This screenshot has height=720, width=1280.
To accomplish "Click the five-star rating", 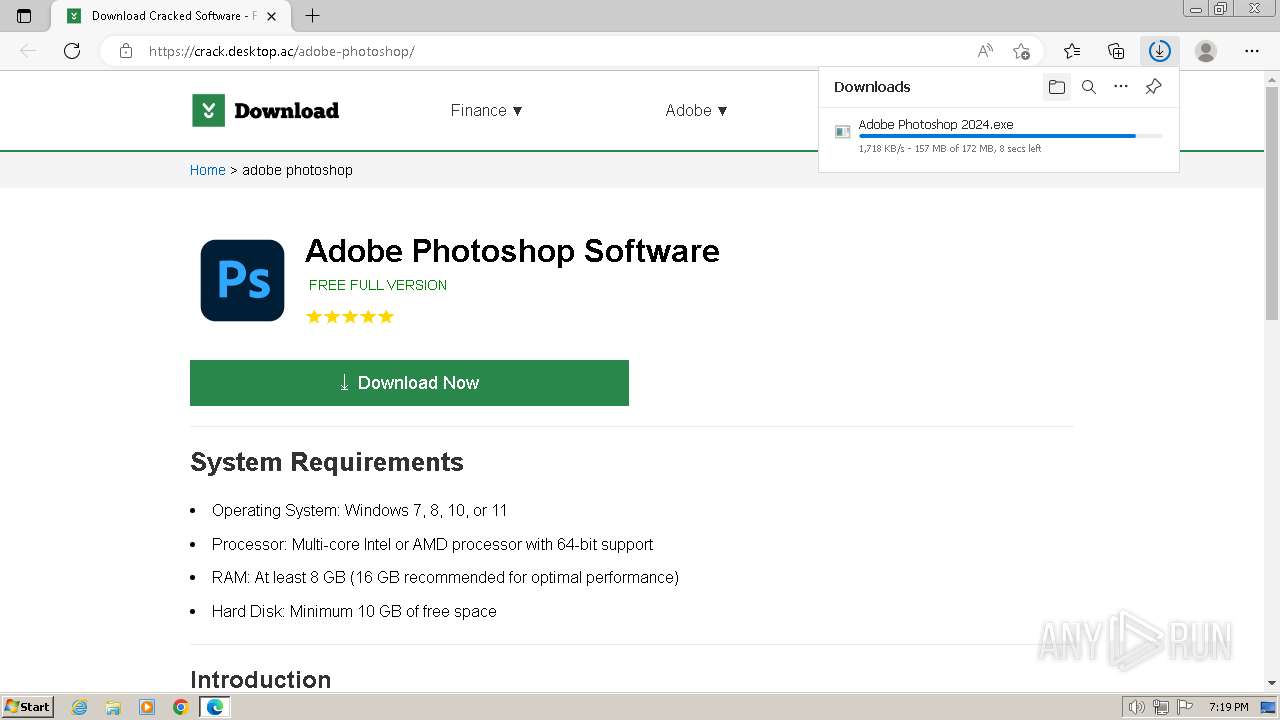I will click(x=350, y=317).
